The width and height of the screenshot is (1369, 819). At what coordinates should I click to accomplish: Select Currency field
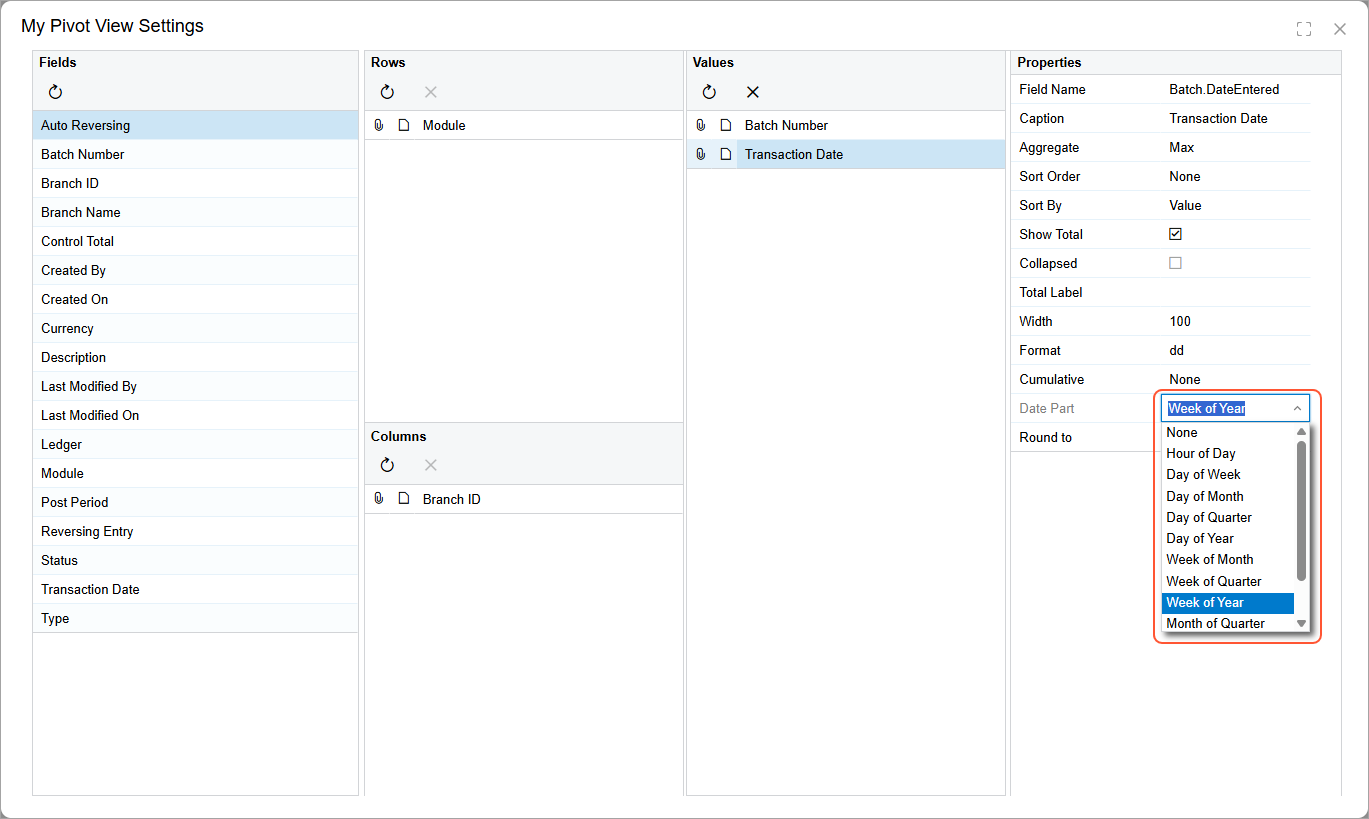tap(195, 328)
